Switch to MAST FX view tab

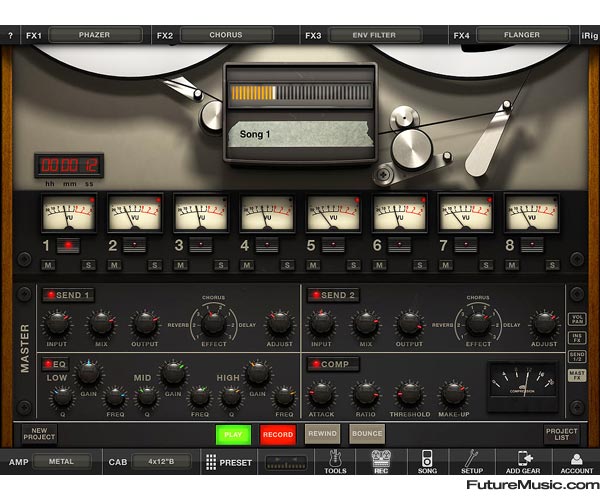tap(577, 375)
